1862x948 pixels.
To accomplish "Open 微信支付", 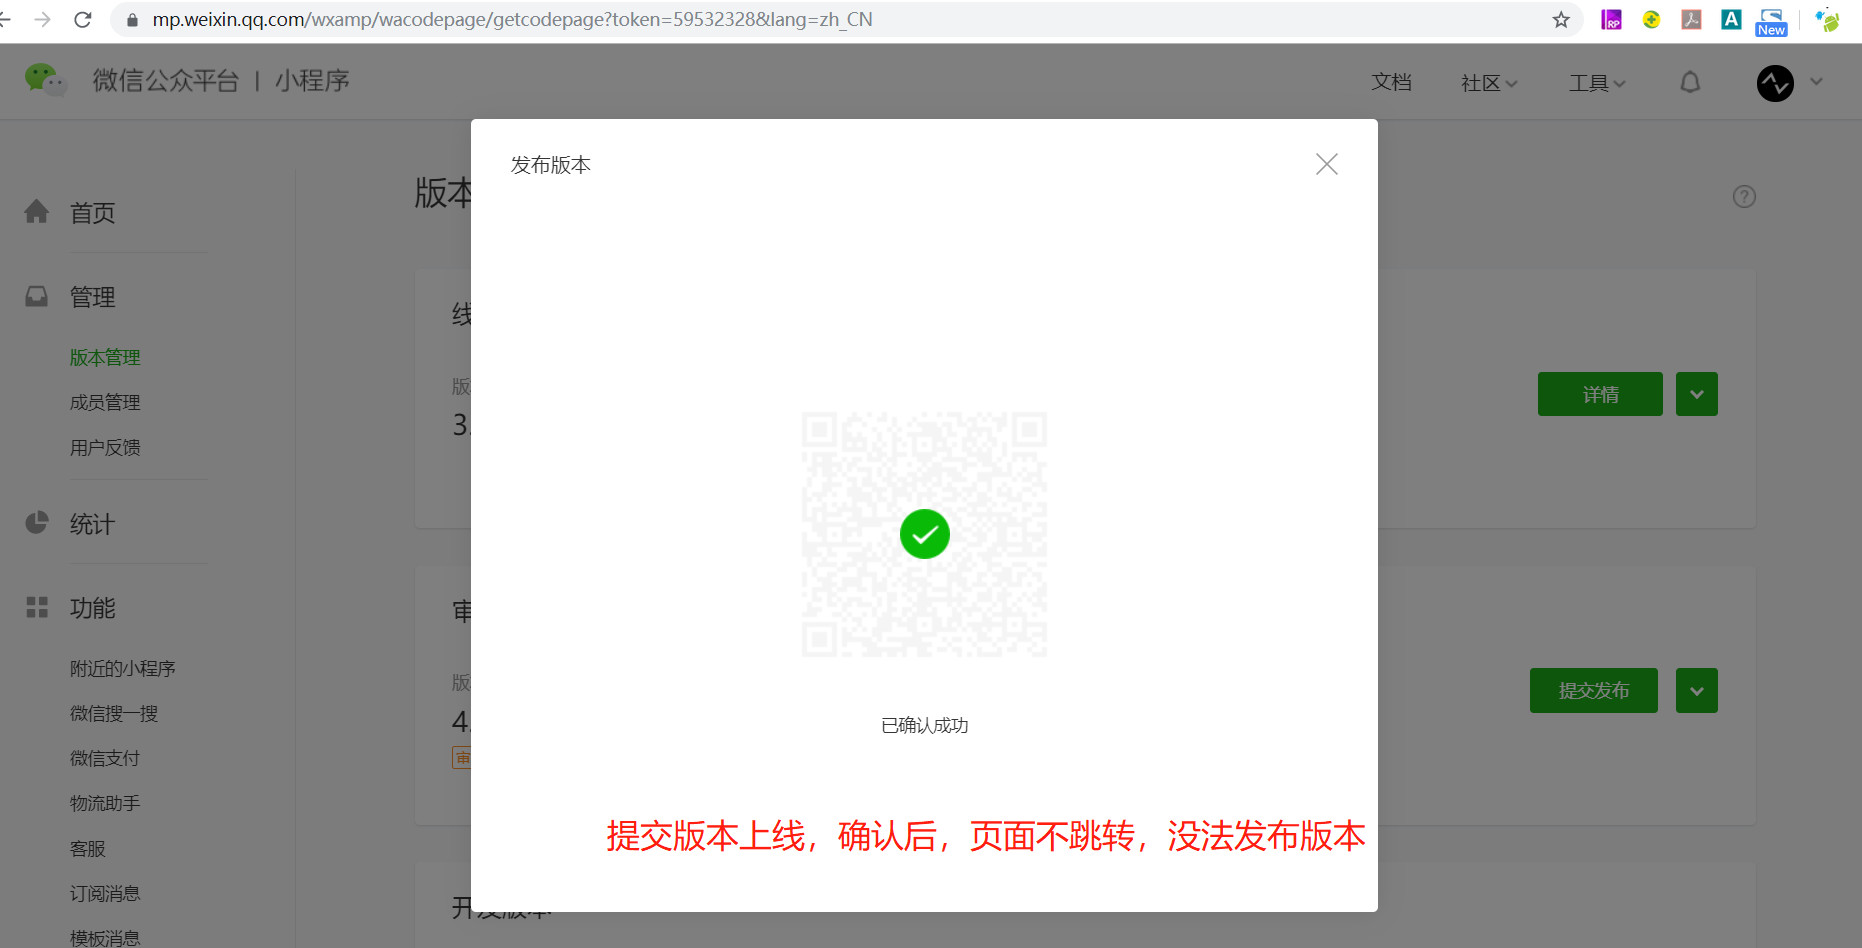I will click(105, 759).
